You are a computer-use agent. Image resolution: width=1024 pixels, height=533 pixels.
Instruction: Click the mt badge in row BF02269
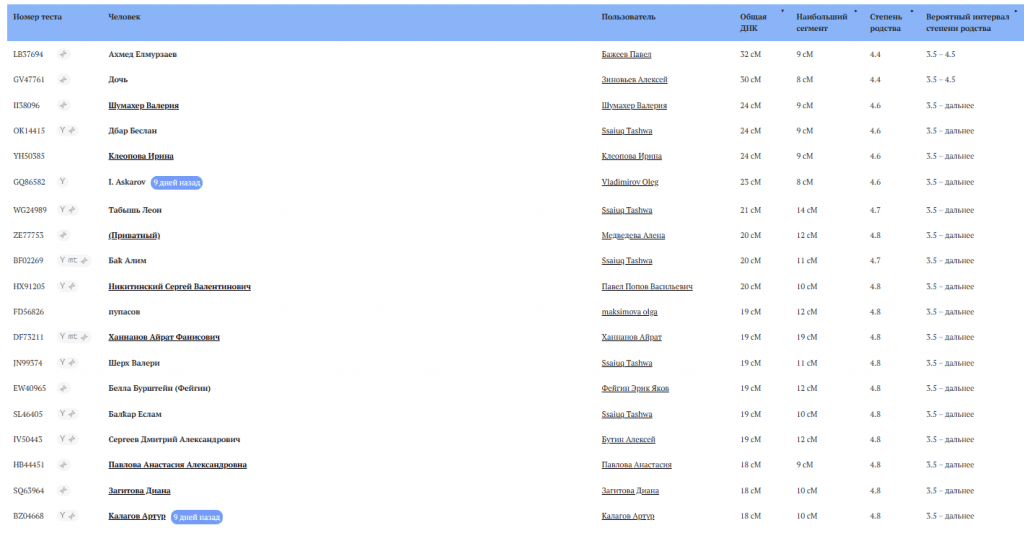tap(73, 260)
